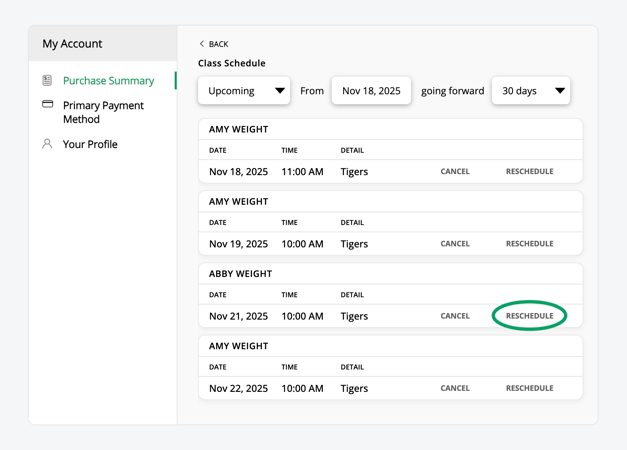Click the Purchase Summary list icon
This screenshot has height=450, width=627.
point(47,80)
